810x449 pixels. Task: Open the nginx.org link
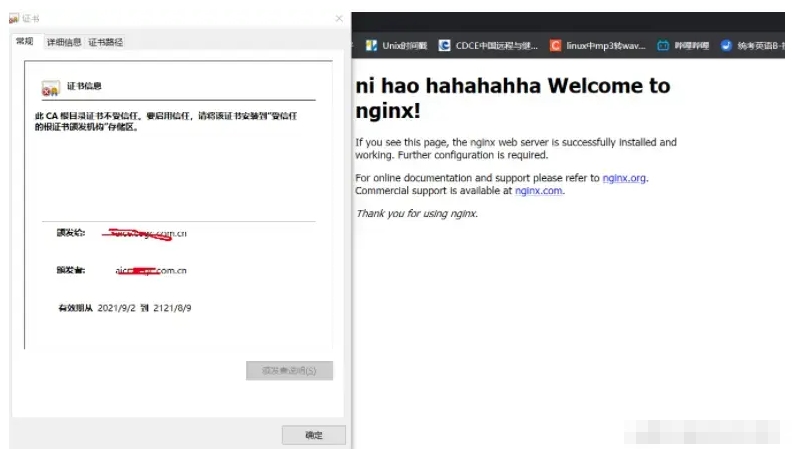coord(624,178)
